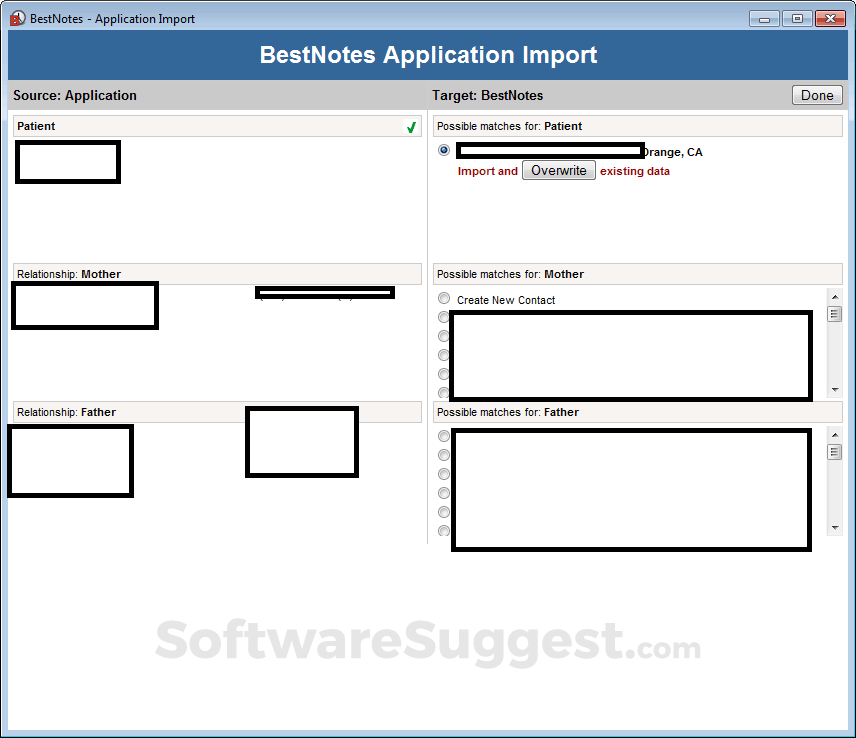Image resolution: width=856 pixels, height=738 pixels.
Task: Click the Create New Contact label text
Action: (x=506, y=300)
